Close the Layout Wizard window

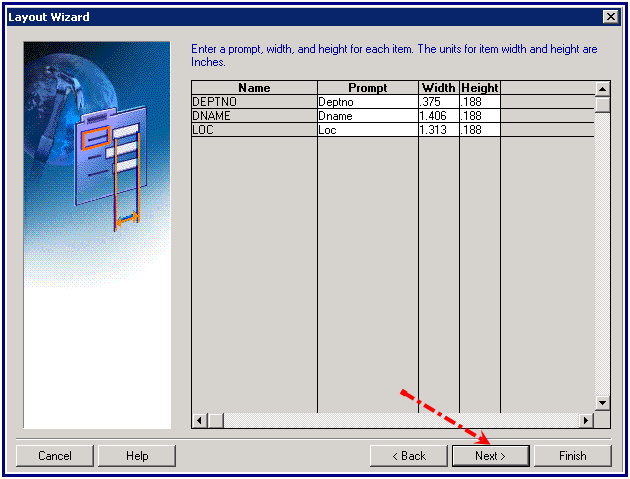pos(611,16)
